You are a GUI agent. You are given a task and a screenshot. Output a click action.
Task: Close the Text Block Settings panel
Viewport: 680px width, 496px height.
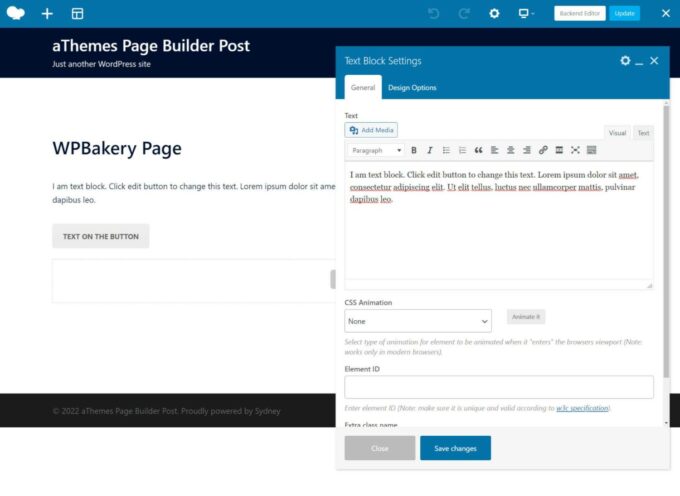coord(654,61)
